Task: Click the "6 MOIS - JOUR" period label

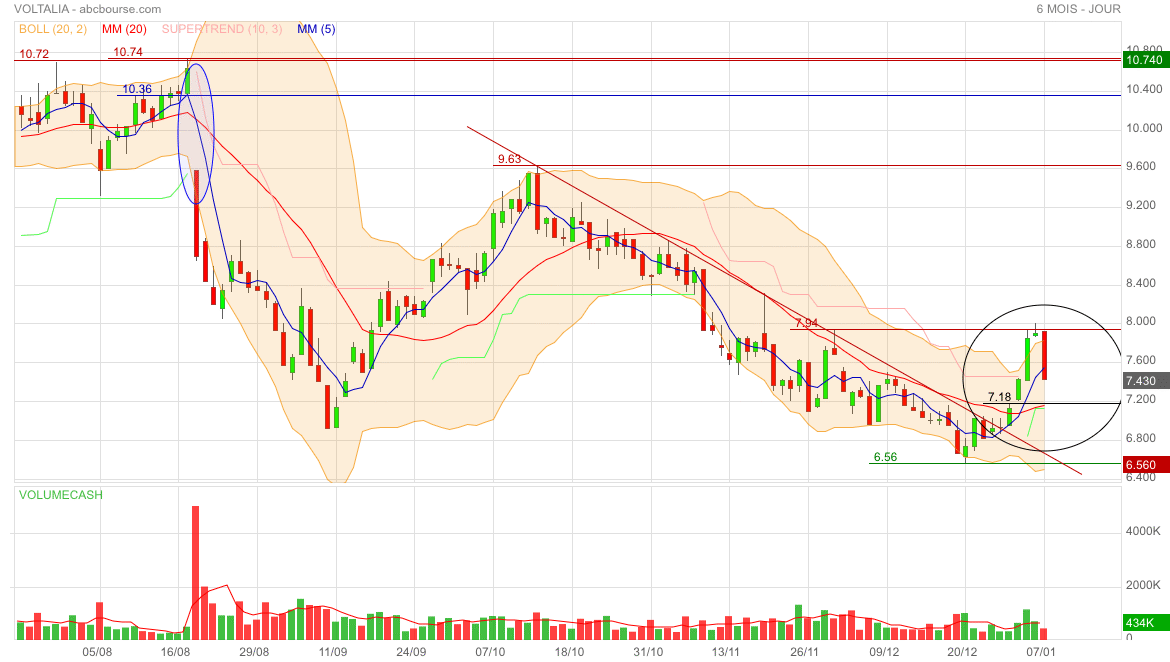Action: click(1078, 9)
